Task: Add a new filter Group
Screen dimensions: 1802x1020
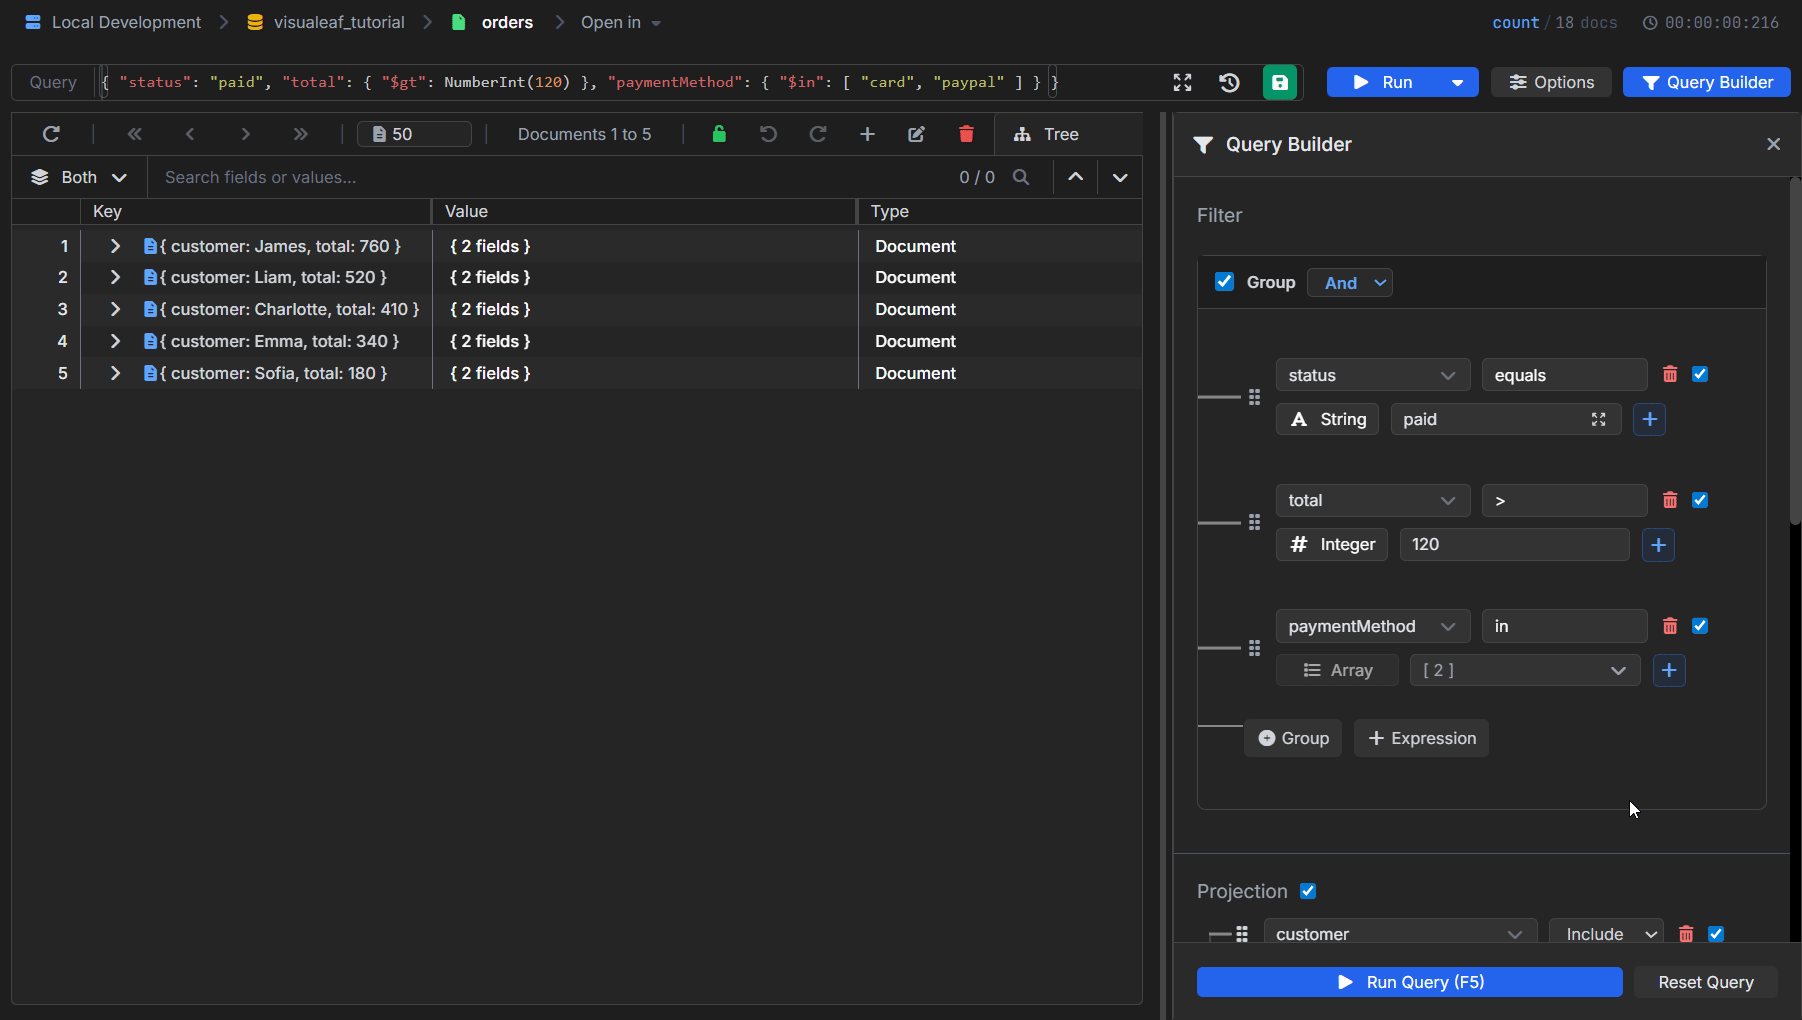Action: pos(1293,738)
